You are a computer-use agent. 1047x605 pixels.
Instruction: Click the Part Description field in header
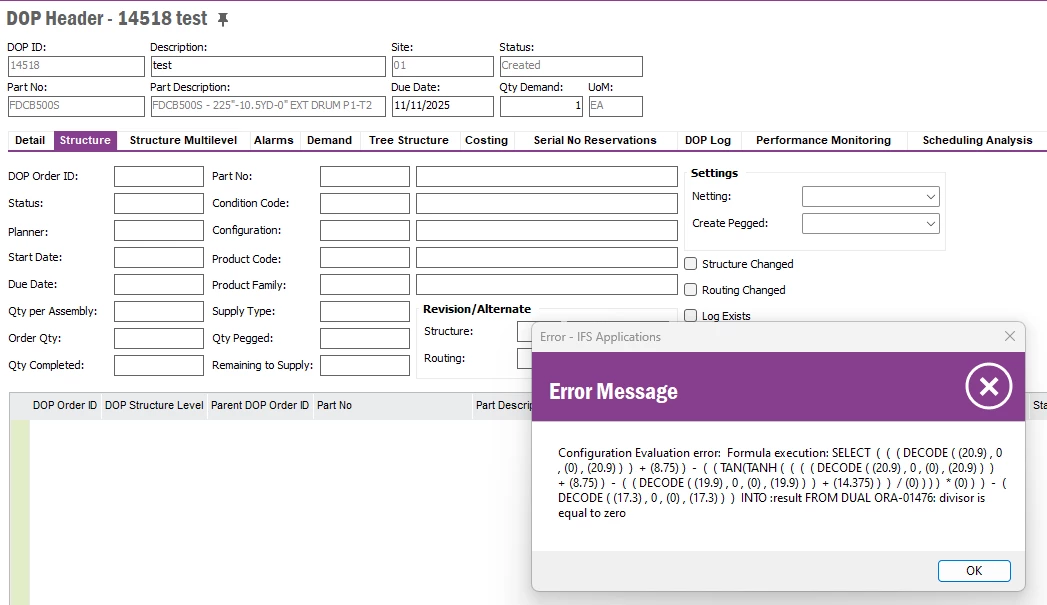pos(268,106)
